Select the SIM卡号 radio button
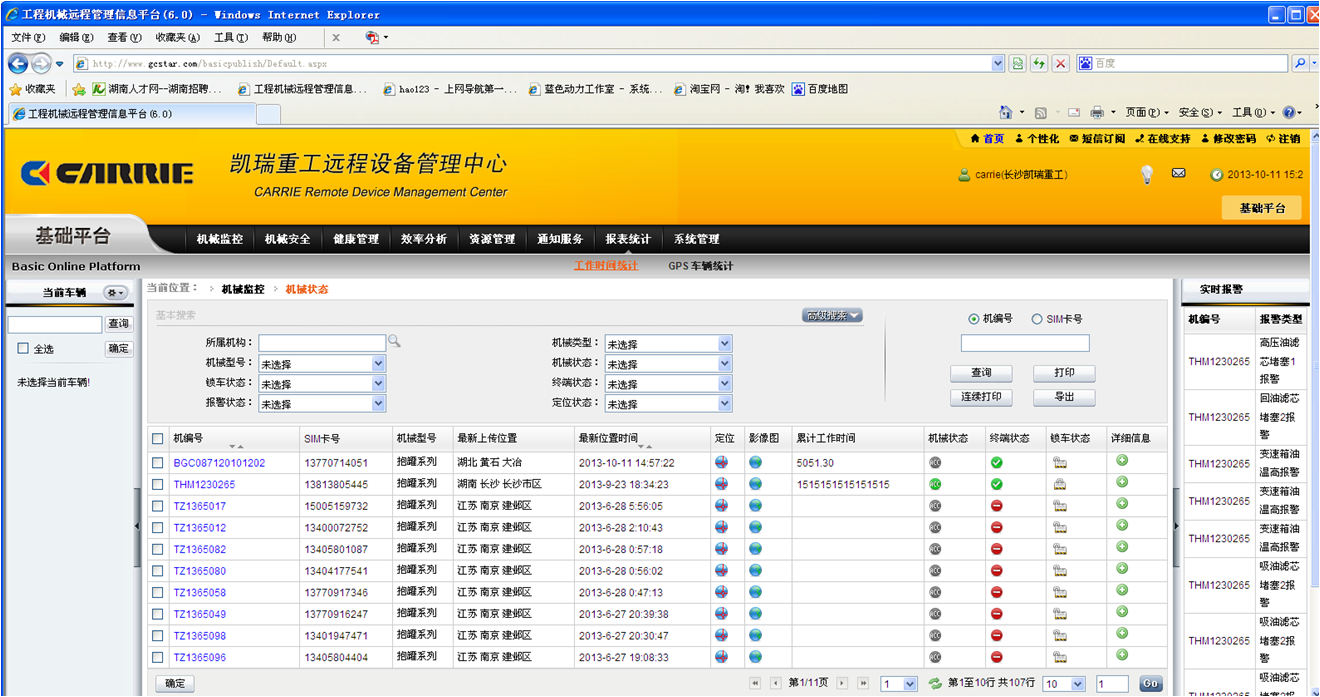1320x697 pixels. click(1037, 319)
